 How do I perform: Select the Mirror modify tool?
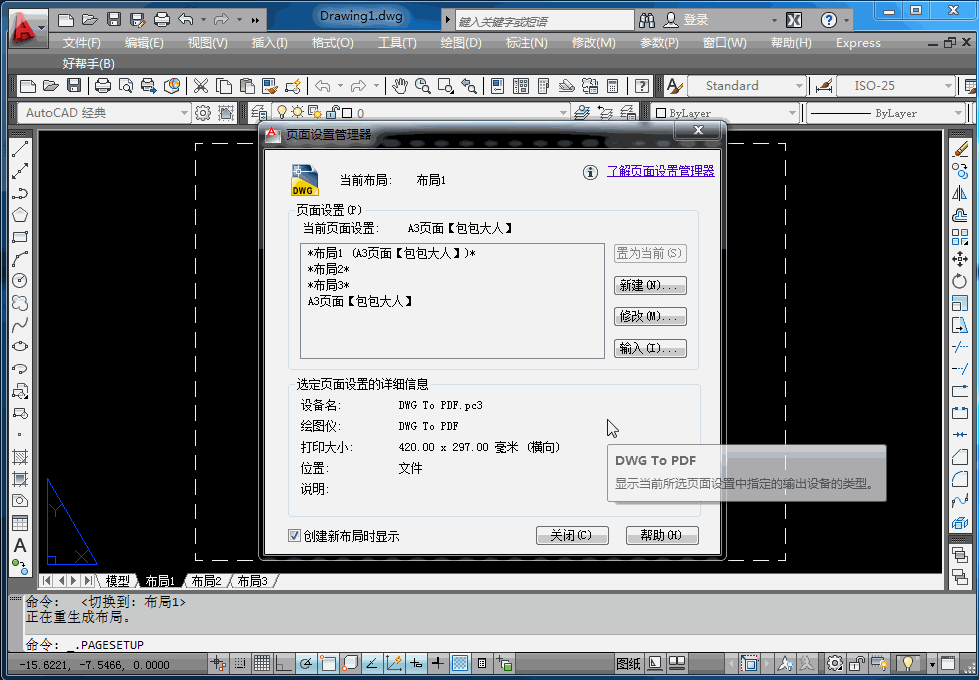(960, 193)
